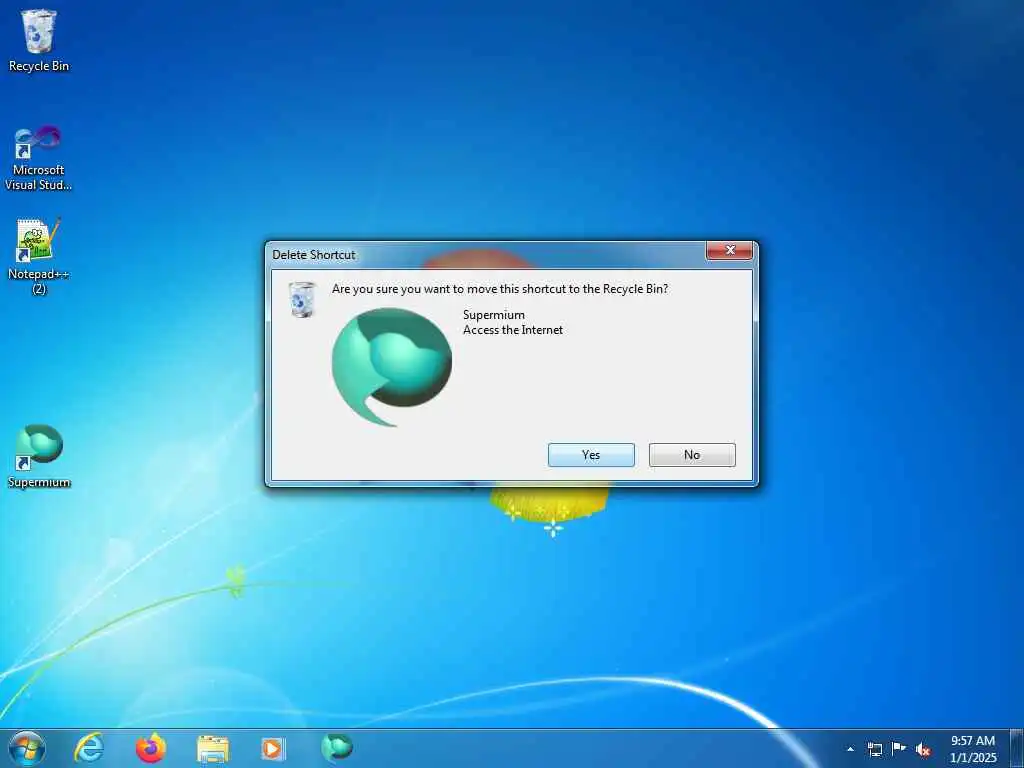The height and width of the screenshot is (768, 1024).
Task: Open the Action Center flag icon
Action: 899,749
